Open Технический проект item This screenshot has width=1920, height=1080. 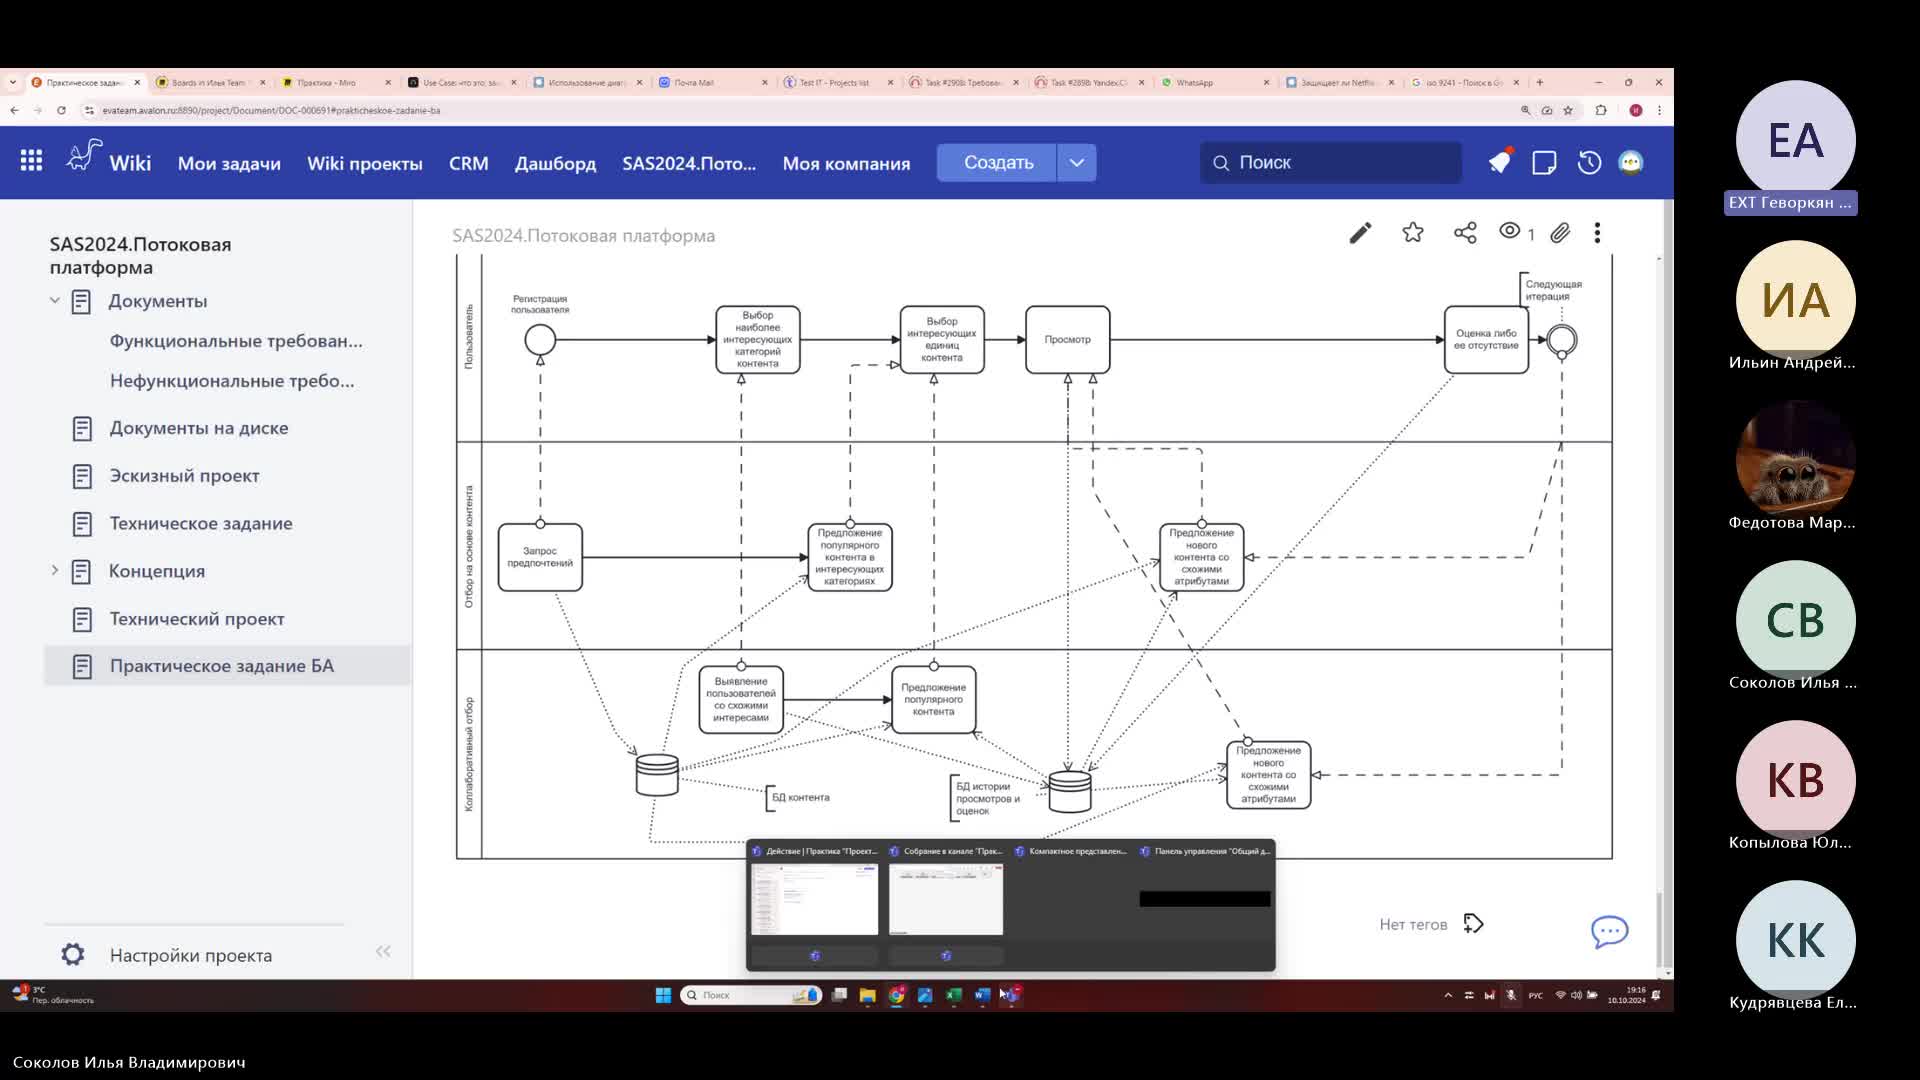pyautogui.click(x=197, y=619)
